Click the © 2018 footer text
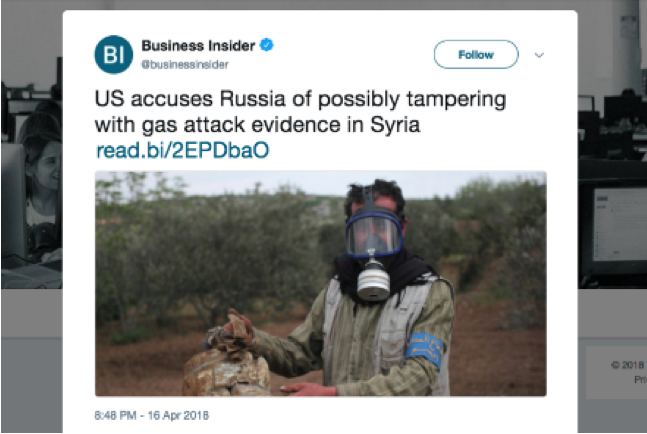The height and width of the screenshot is (434, 647). (628, 365)
